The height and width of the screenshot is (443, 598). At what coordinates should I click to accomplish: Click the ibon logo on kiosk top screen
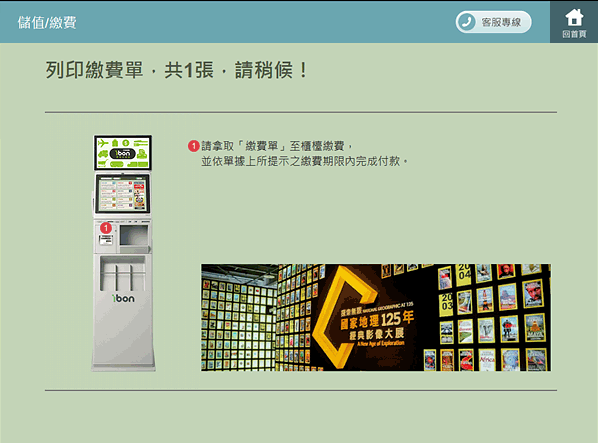(x=122, y=154)
